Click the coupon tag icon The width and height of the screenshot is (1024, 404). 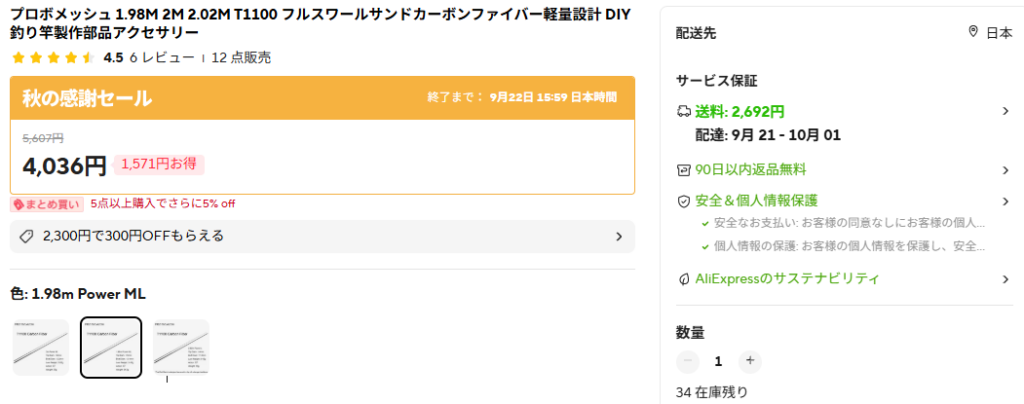point(28,237)
